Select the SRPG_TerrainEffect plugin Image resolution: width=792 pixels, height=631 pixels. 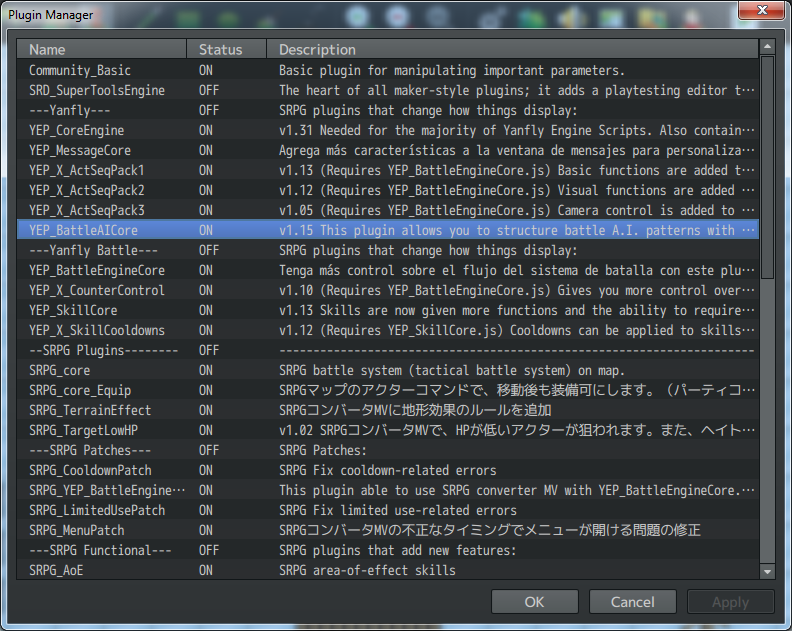[388, 410]
